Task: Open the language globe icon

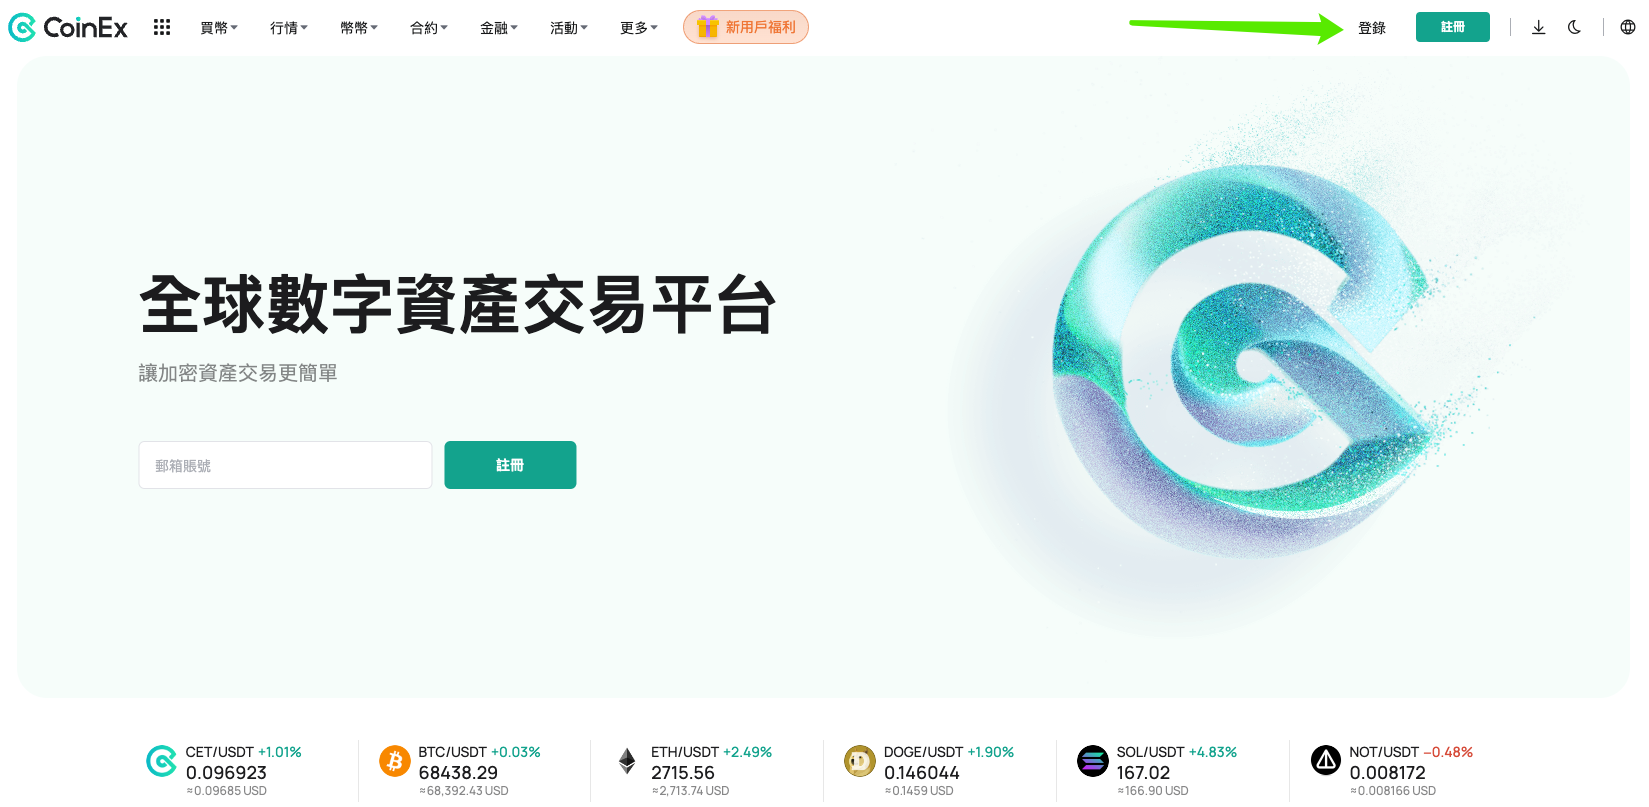Action: [x=1628, y=27]
